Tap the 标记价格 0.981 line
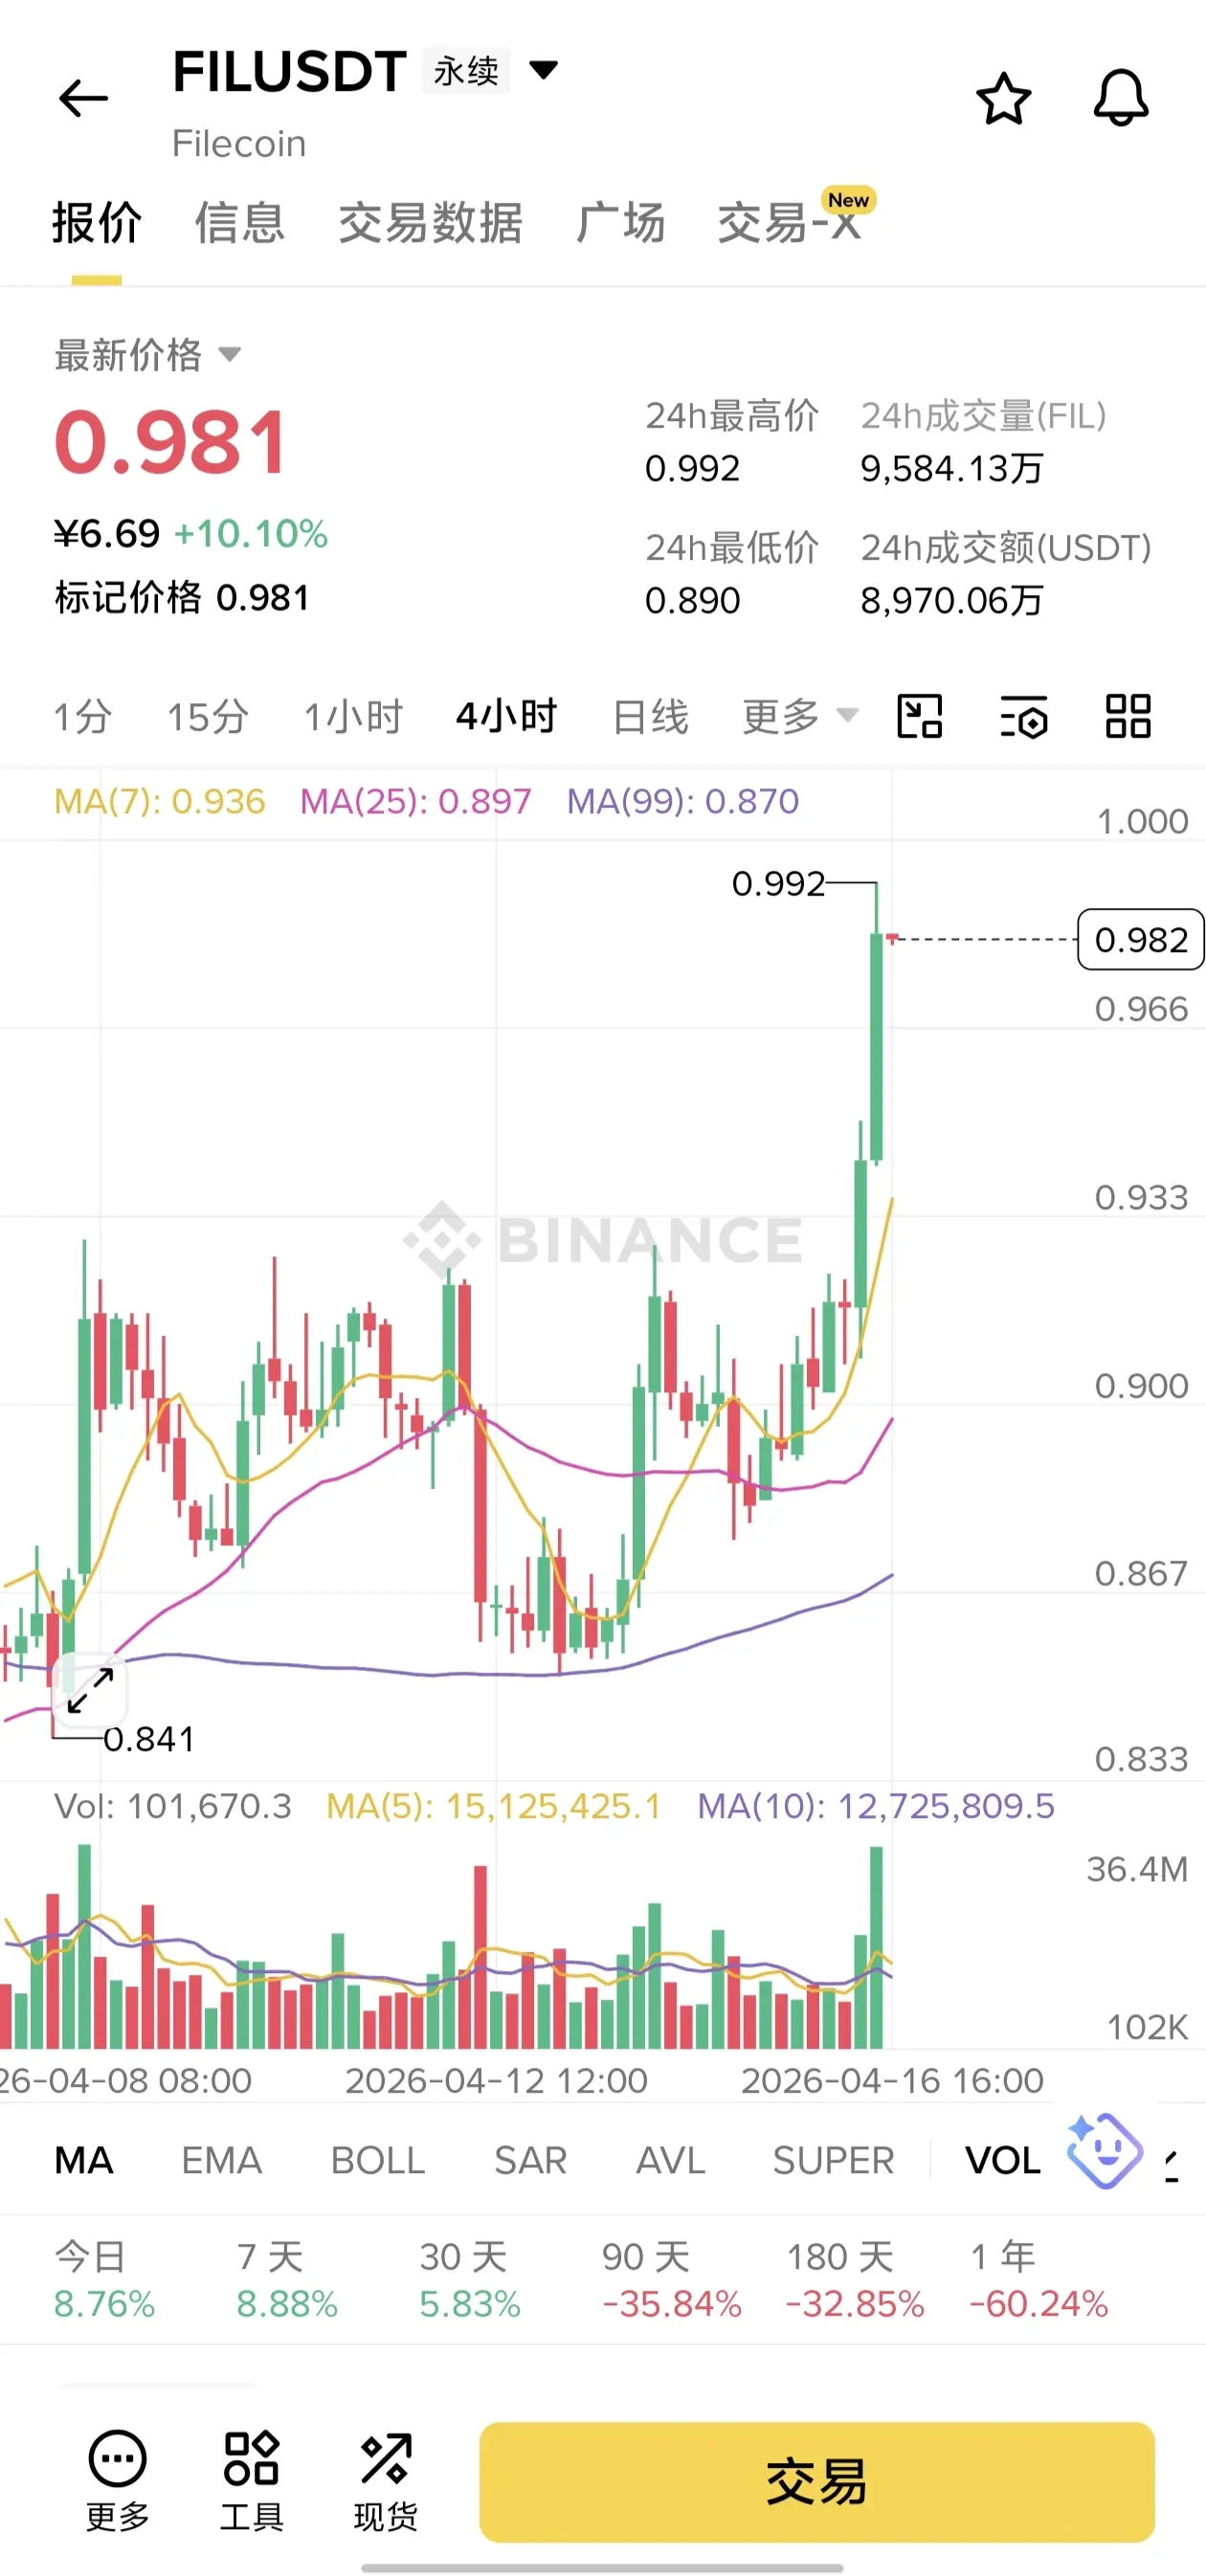Screen dimensions: 1206x2576 tap(181, 597)
